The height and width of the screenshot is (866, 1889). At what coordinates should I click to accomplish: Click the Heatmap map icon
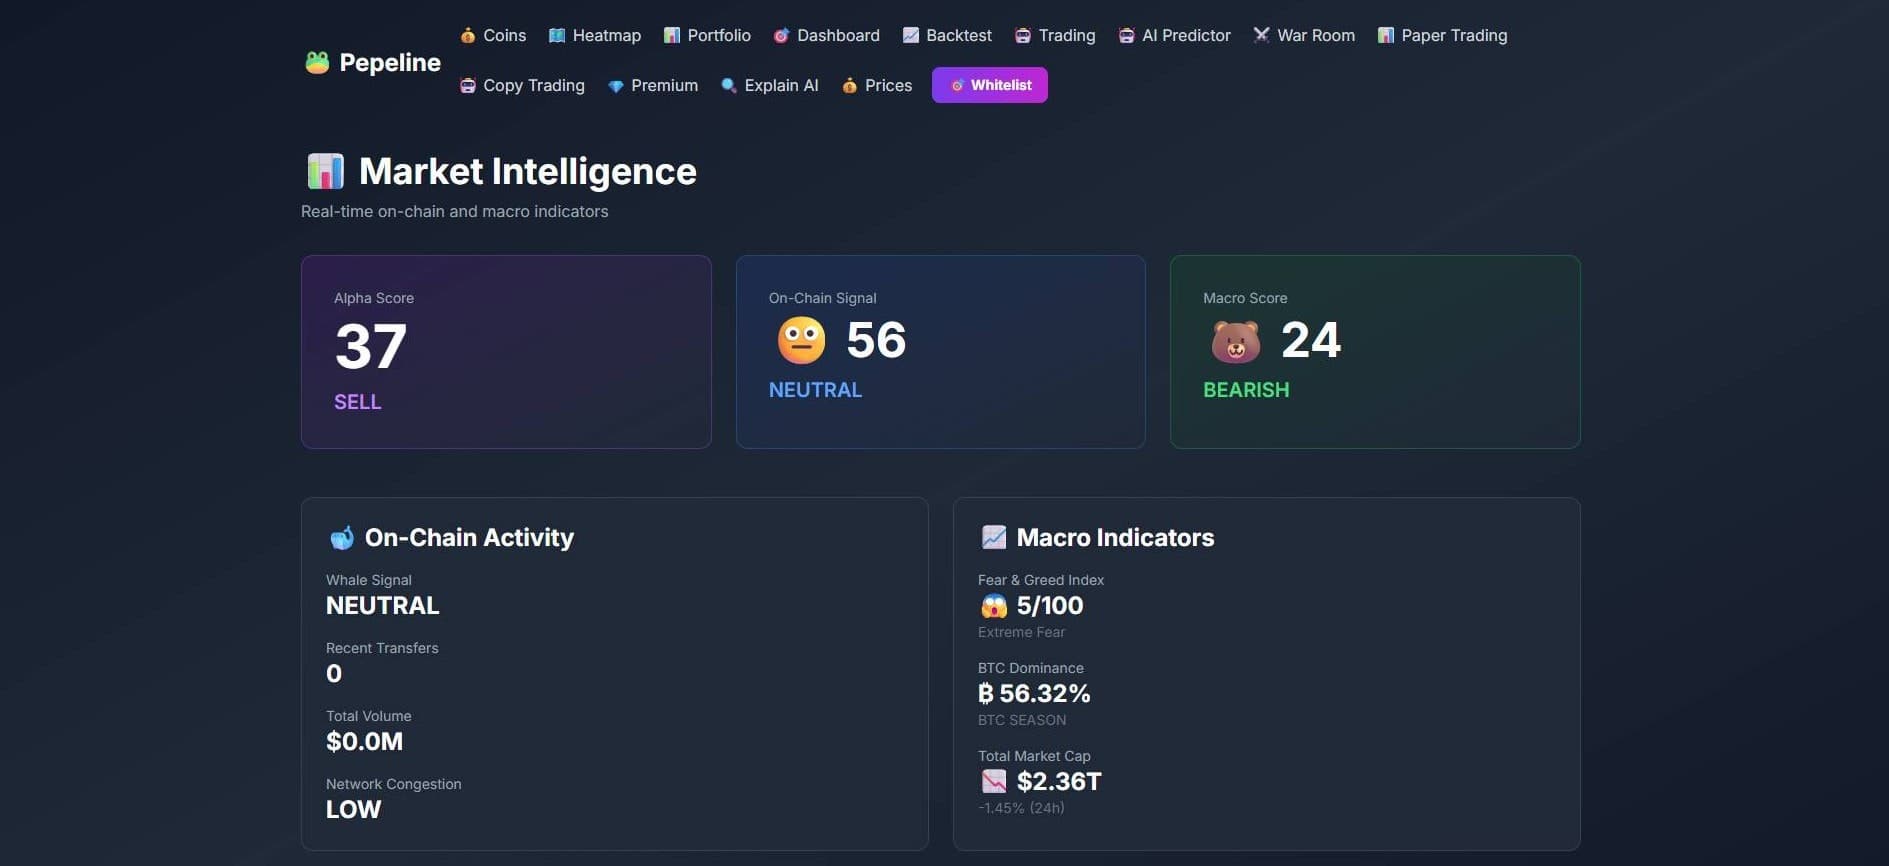point(557,35)
